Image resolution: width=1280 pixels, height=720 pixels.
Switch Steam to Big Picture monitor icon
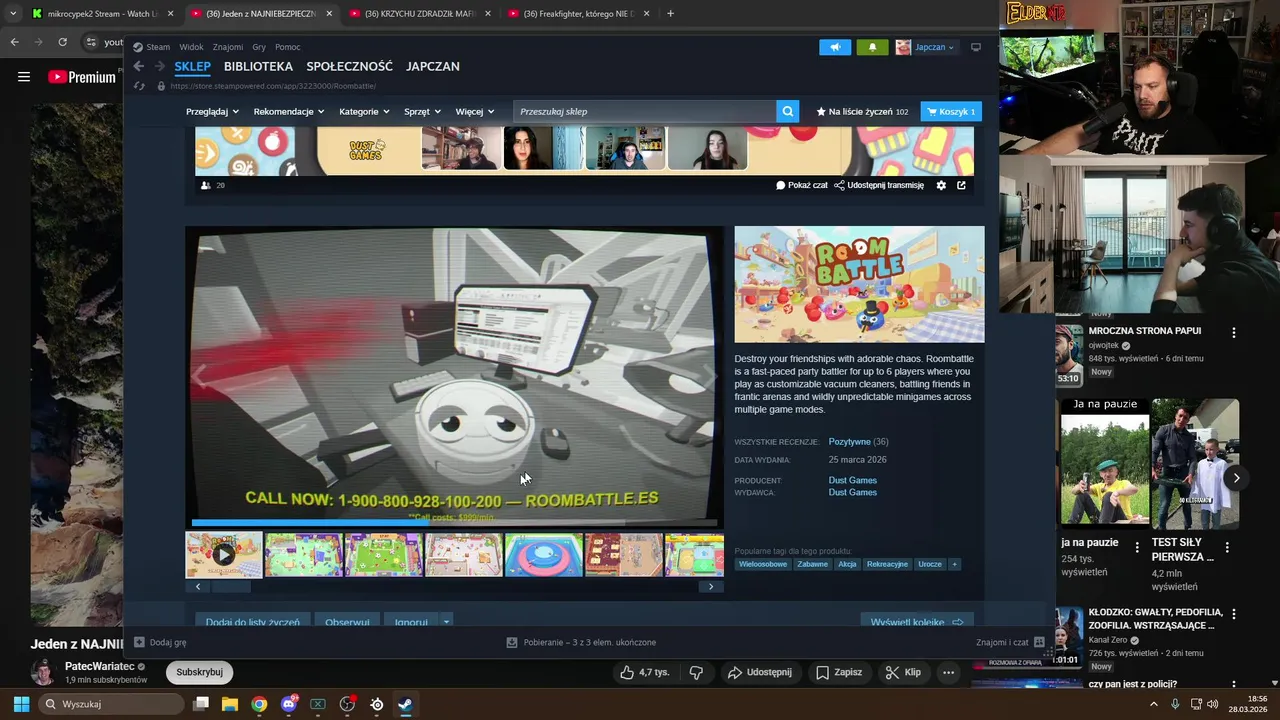976,47
